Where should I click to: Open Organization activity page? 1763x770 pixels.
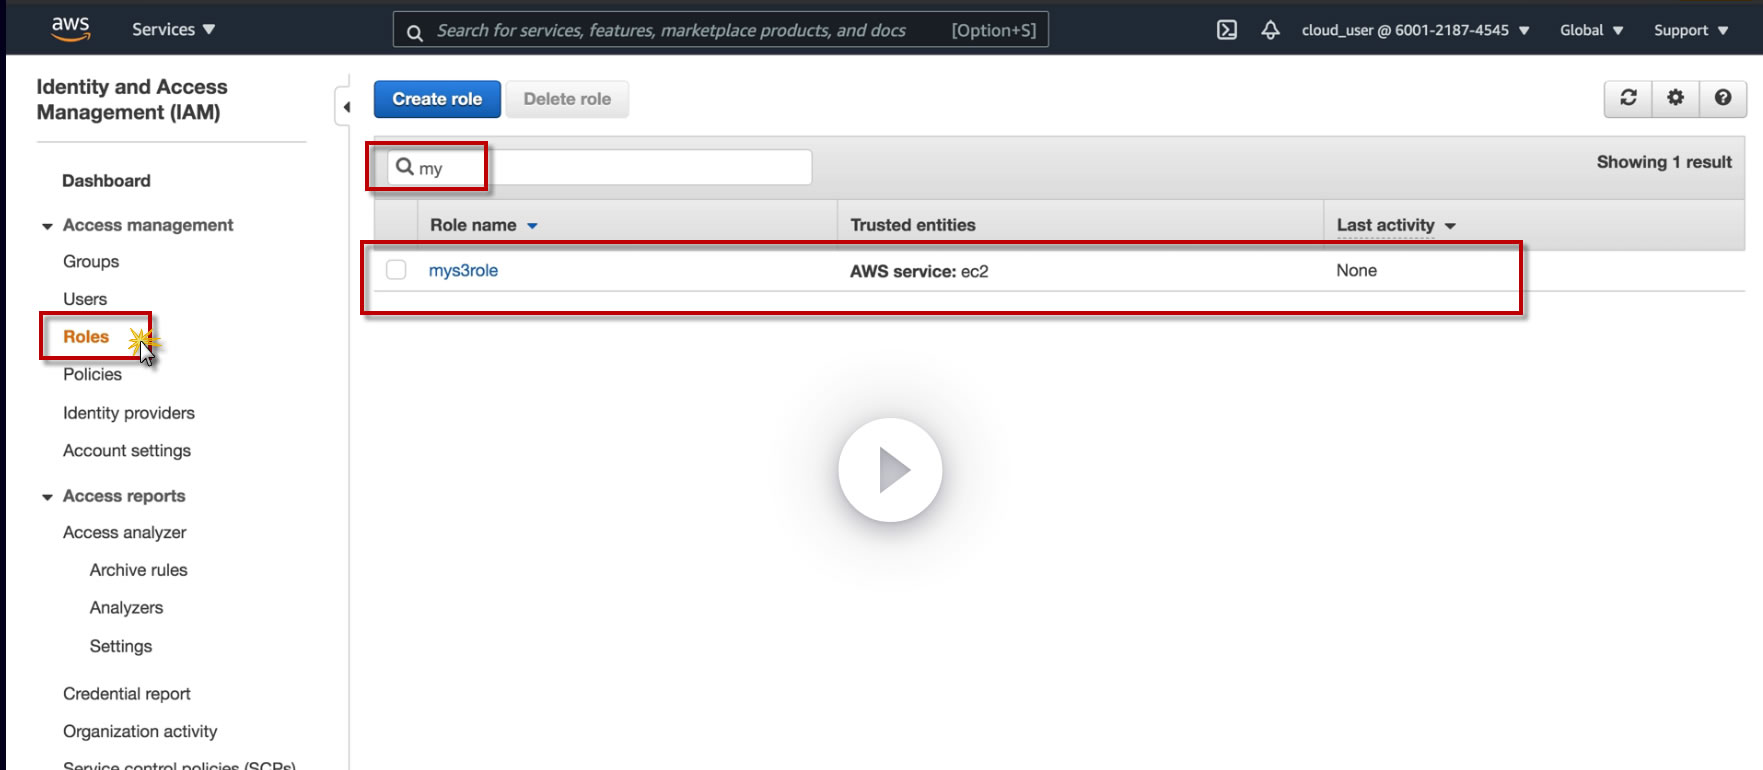pyautogui.click(x=140, y=732)
